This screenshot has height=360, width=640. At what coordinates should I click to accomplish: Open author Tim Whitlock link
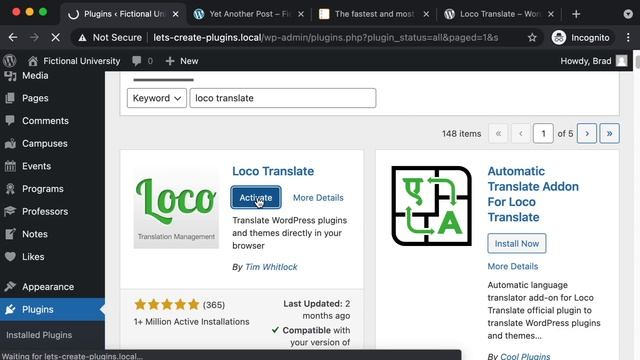271,267
